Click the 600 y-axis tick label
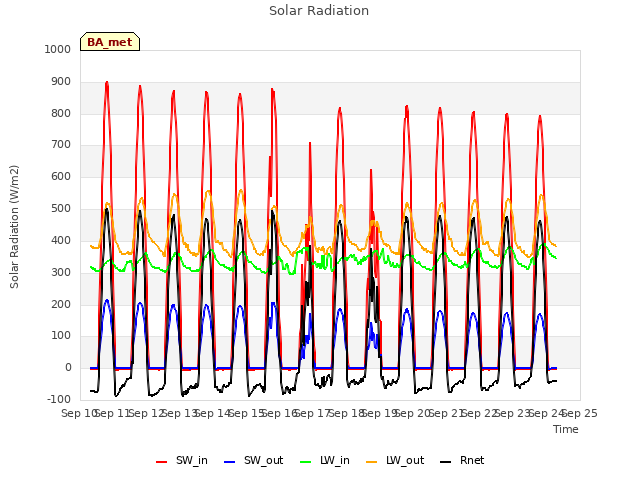The height and width of the screenshot is (480, 640). click(61, 176)
